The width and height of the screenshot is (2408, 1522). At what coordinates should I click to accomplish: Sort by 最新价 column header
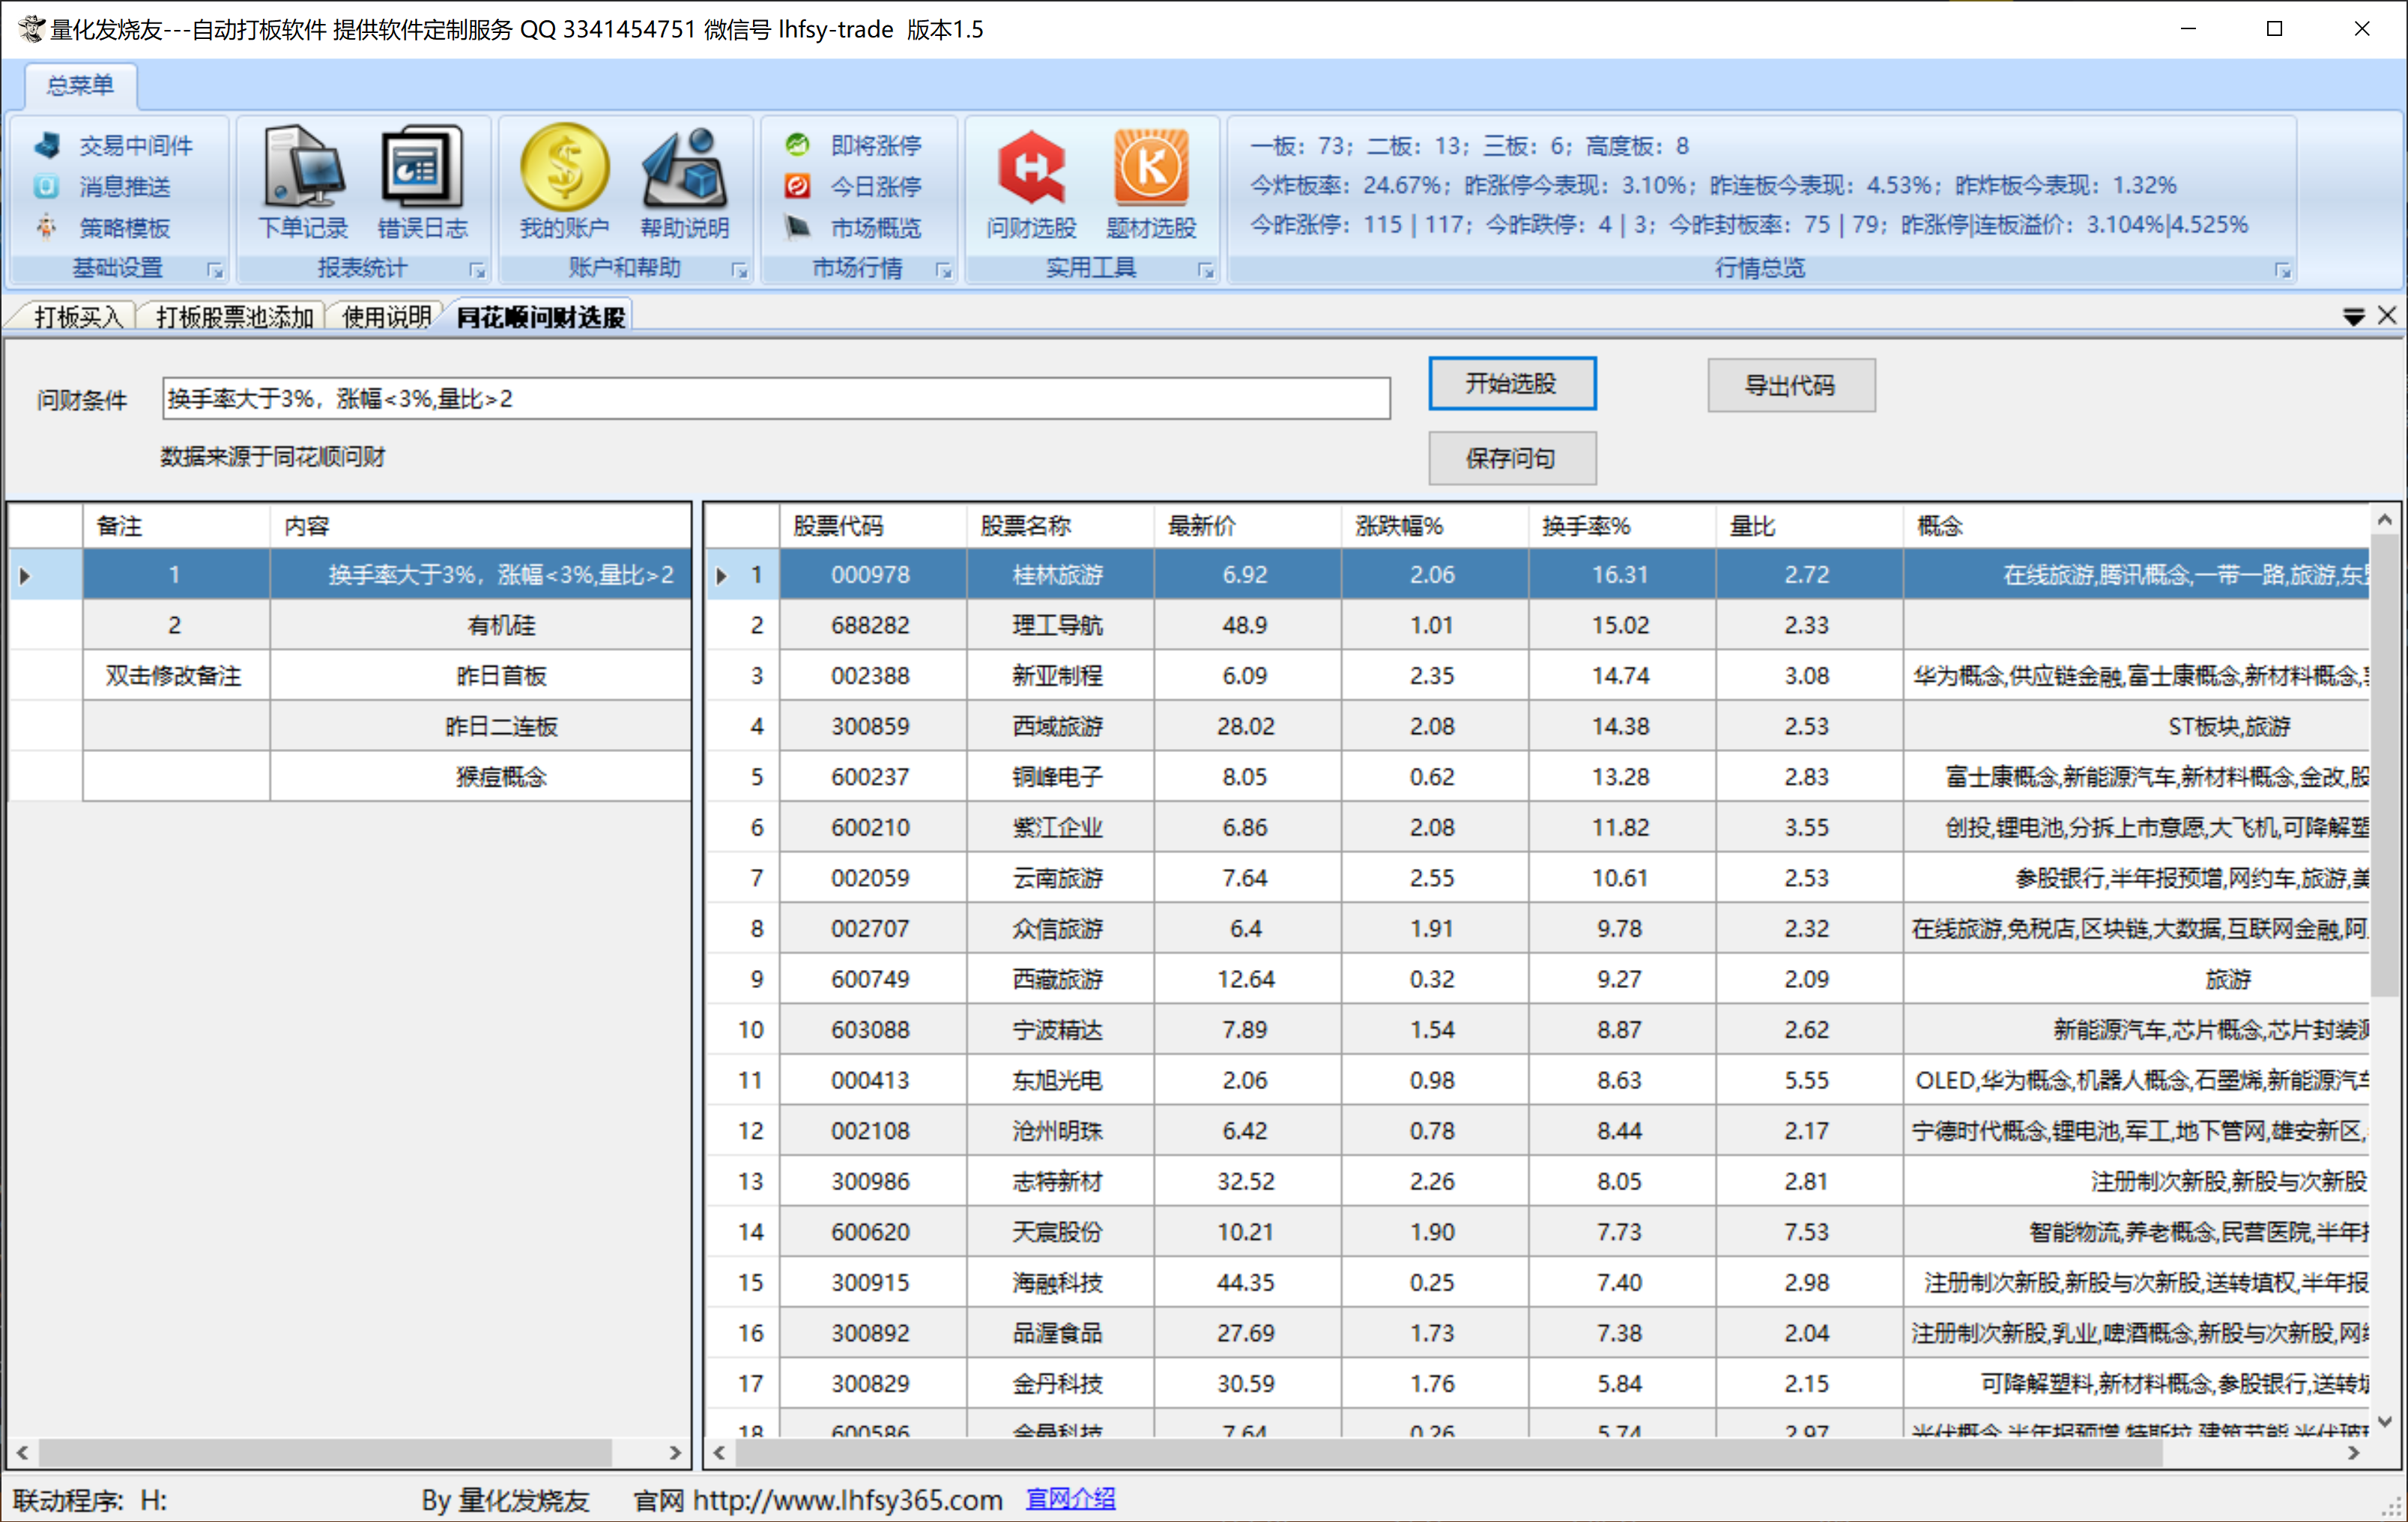(x=1247, y=526)
